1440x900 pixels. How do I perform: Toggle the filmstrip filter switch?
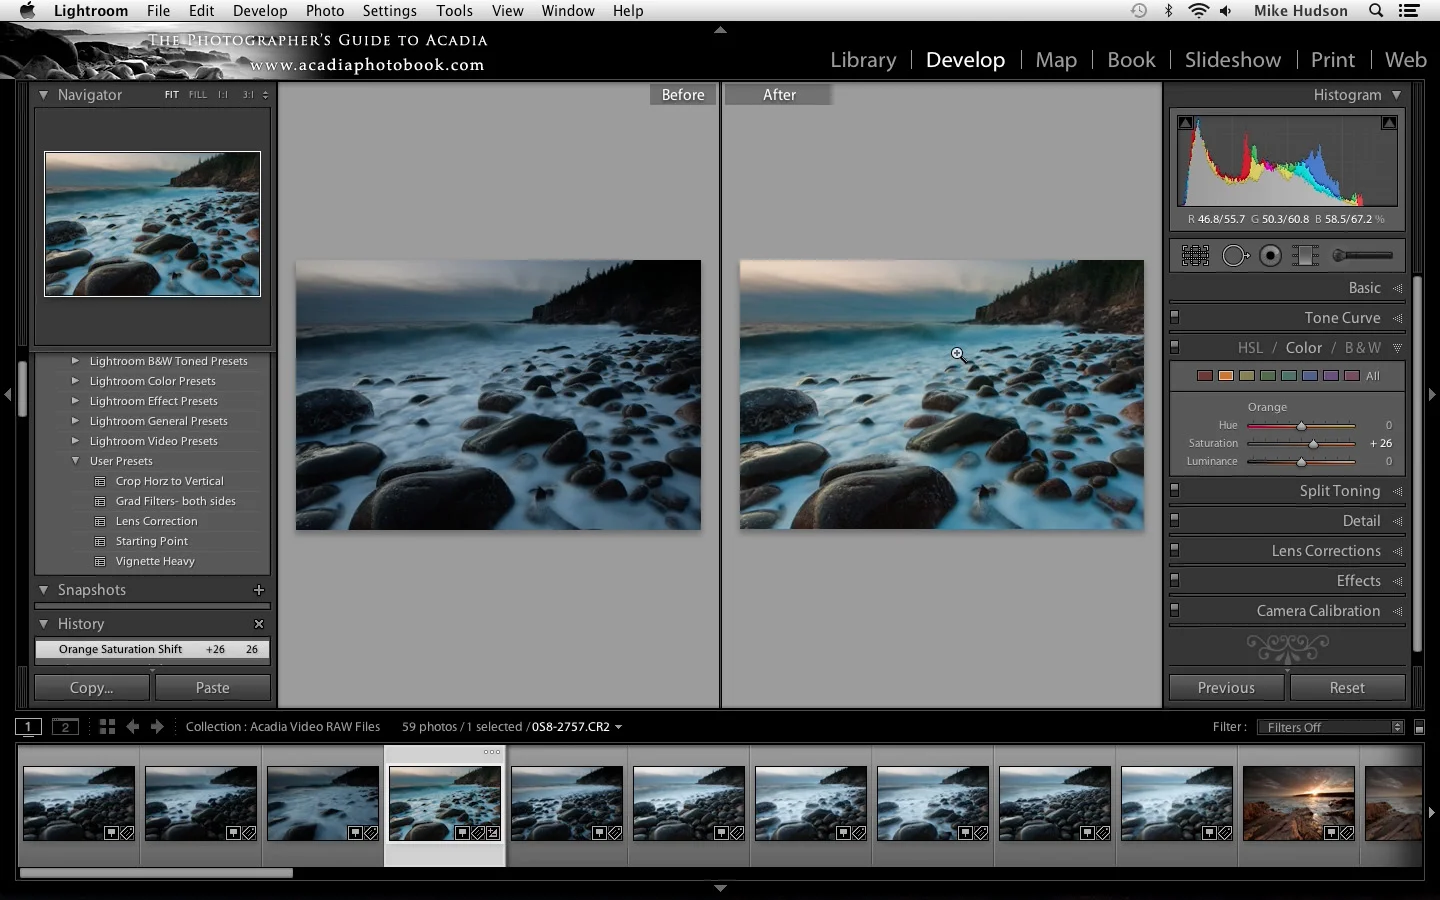pos(1419,728)
